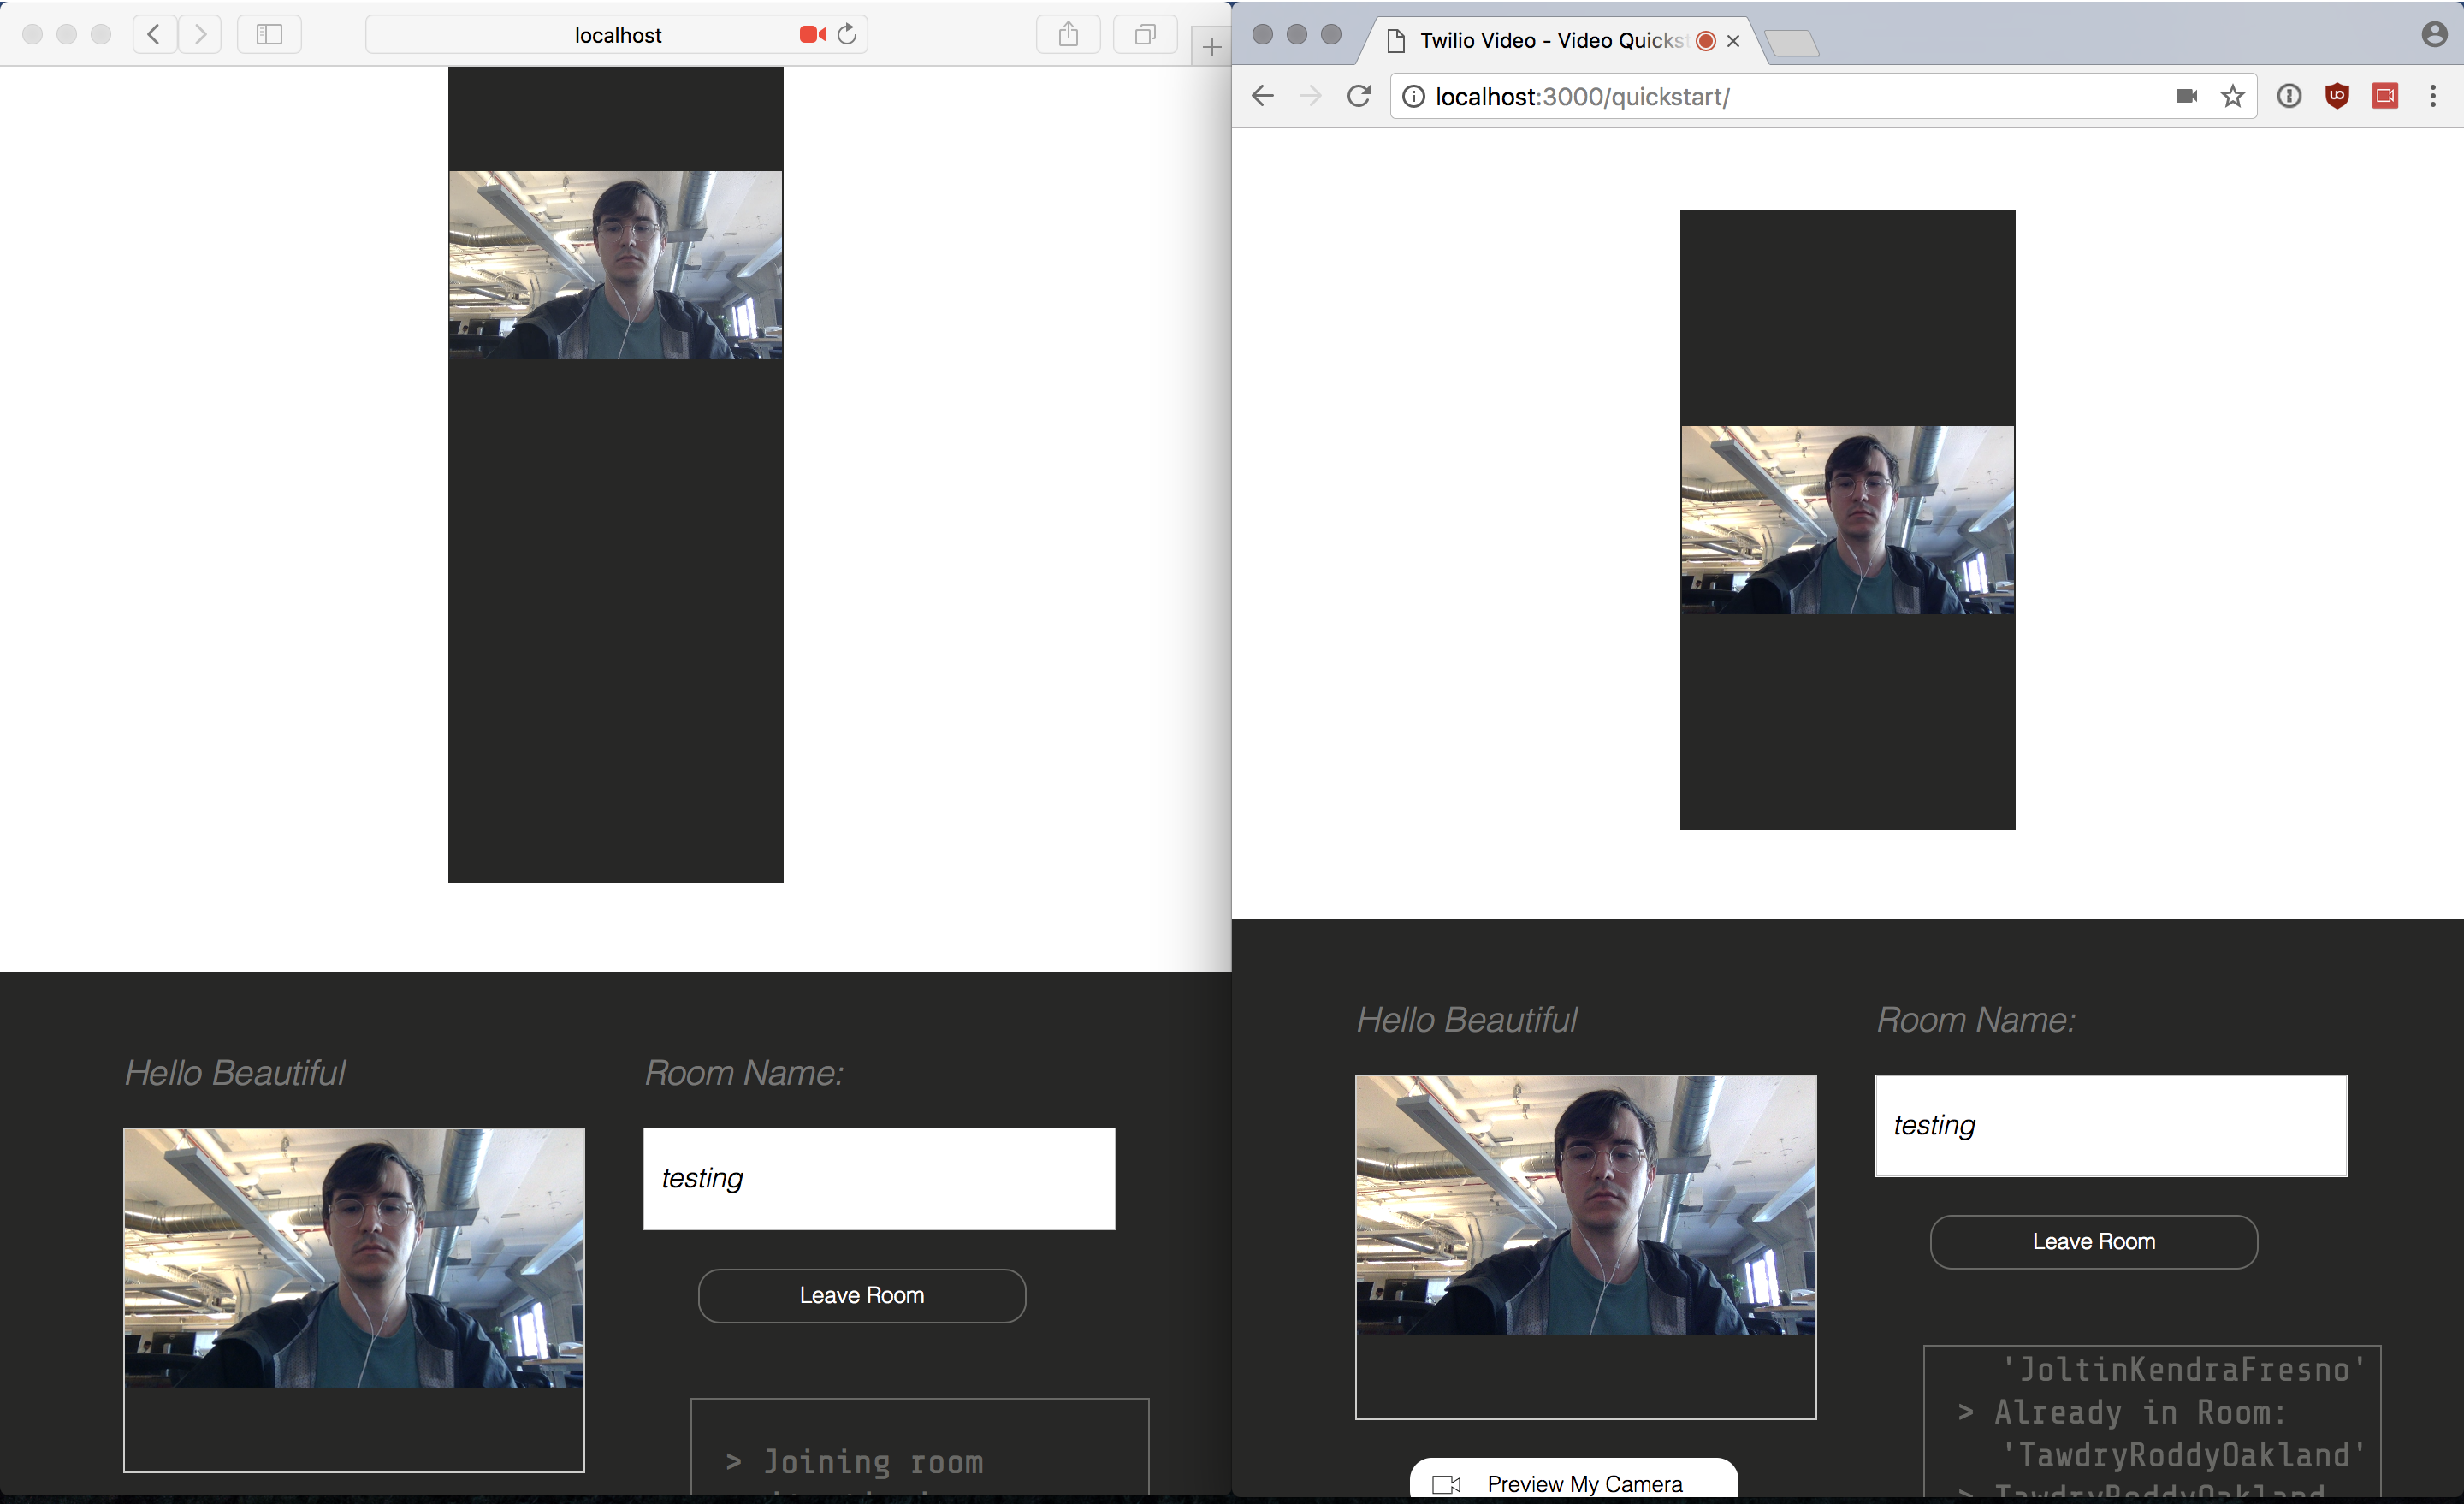The image size is (2464, 1504).
Task: Open the Chrome three-dot menu
Action: 2433,96
